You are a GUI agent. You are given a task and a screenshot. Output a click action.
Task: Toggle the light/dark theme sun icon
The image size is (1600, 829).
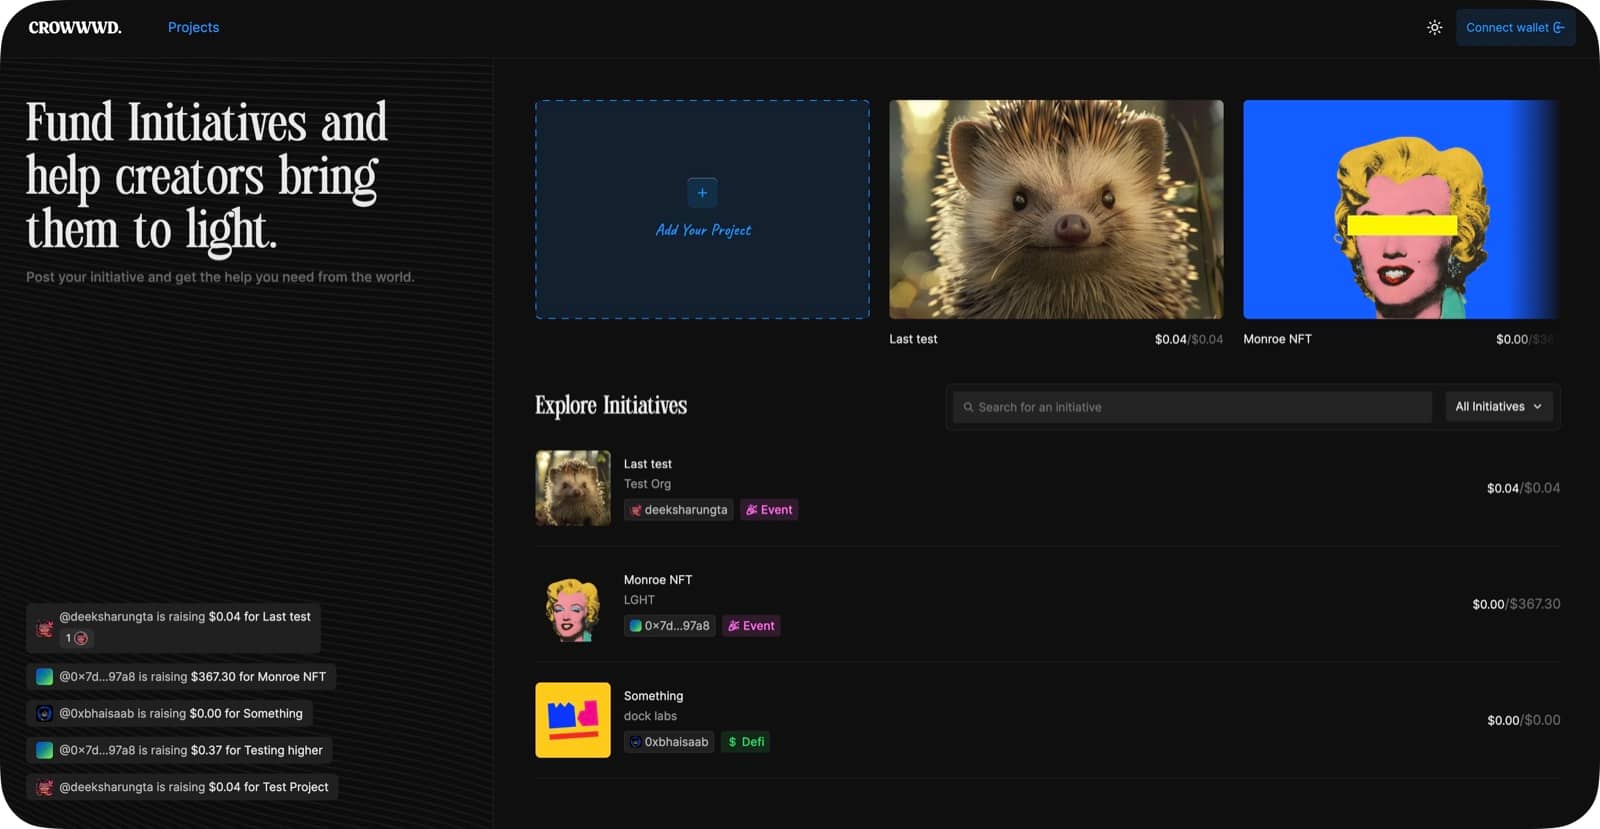tap(1434, 28)
